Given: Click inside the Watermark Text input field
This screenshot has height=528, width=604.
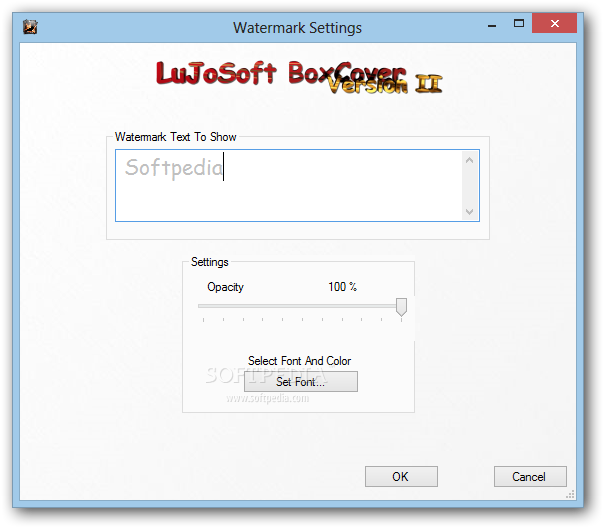Looking at the screenshot, I should 289,186.
